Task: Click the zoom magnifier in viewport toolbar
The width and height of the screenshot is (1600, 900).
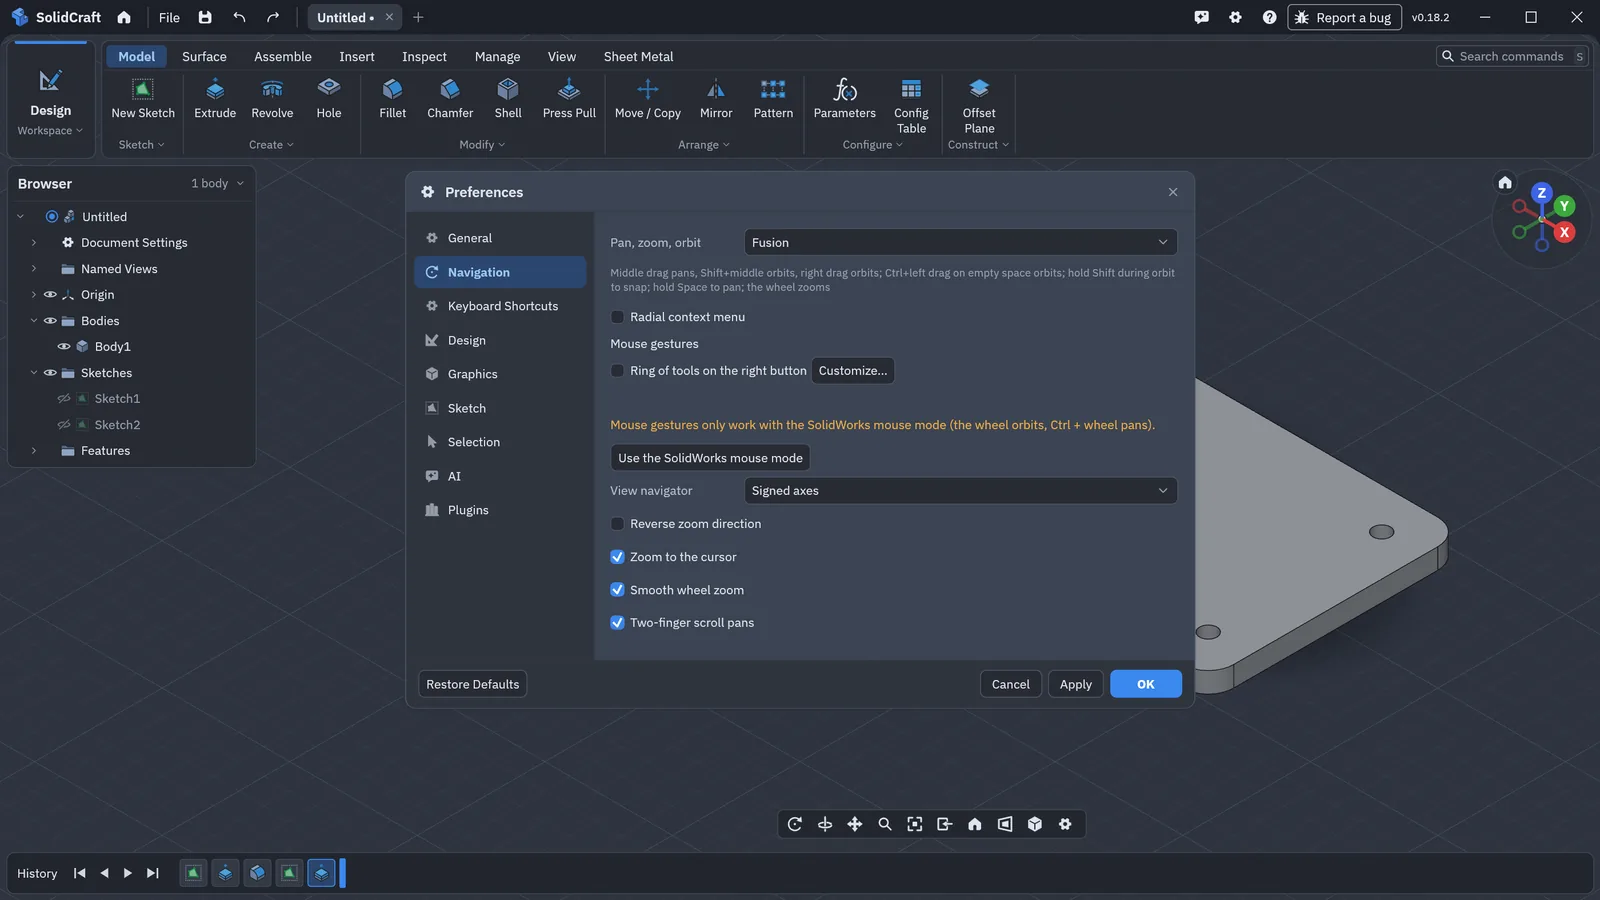Action: (885, 824)
